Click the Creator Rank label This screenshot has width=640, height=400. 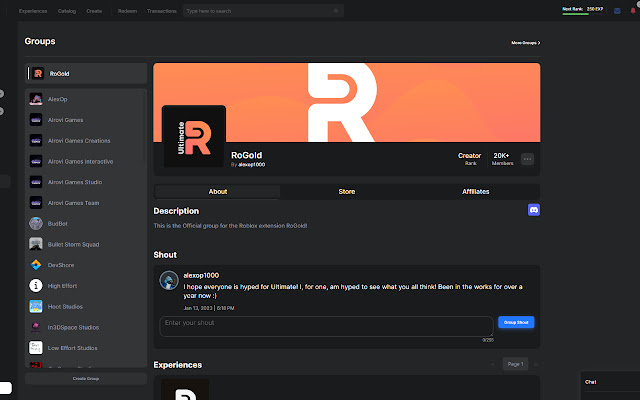pos(469,159)
